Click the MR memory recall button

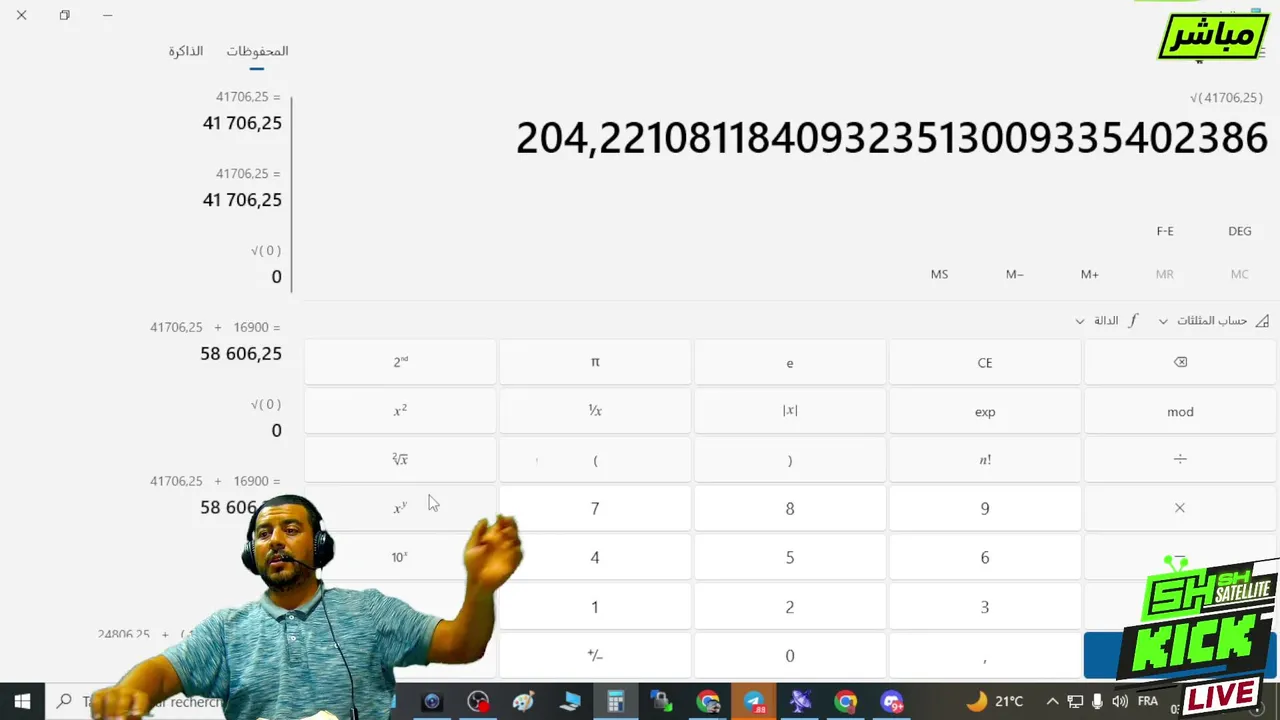(x=1165, y=274)
